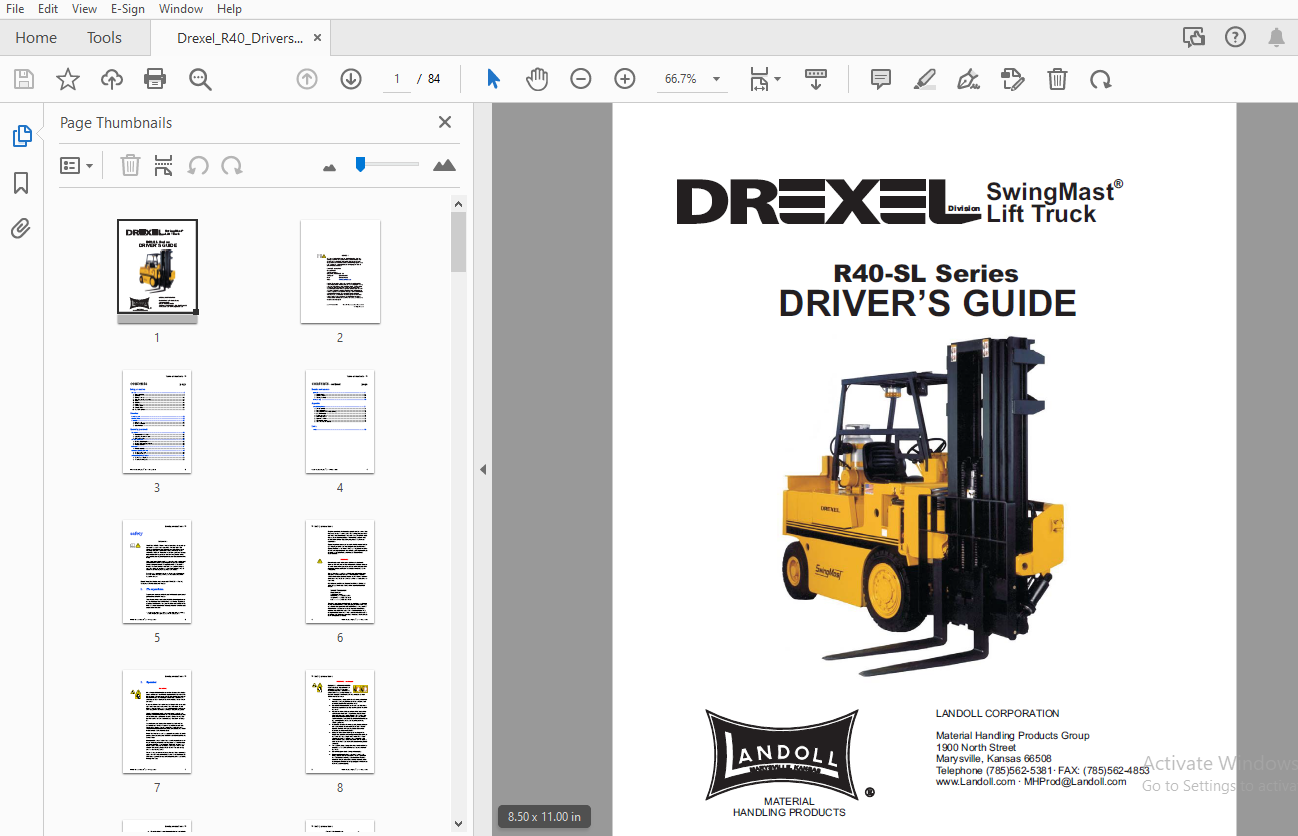Go to next page arrow
This screenshot has height=836, width=1298.
point(351,79)
